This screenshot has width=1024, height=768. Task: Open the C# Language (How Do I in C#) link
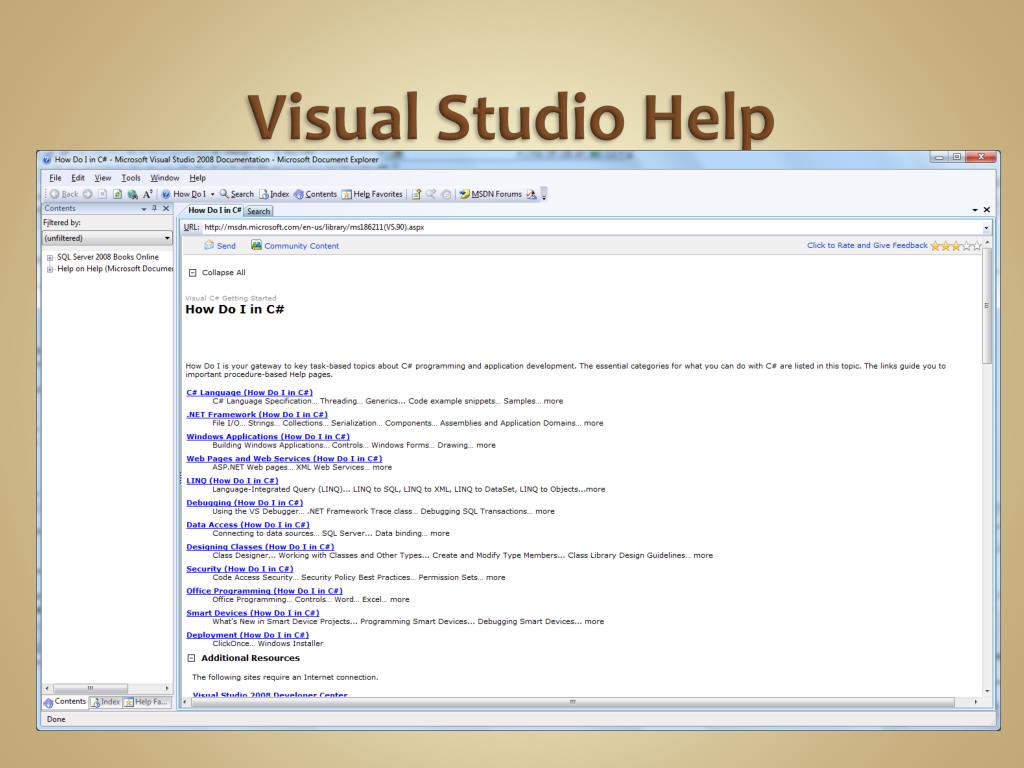(249, 392)
